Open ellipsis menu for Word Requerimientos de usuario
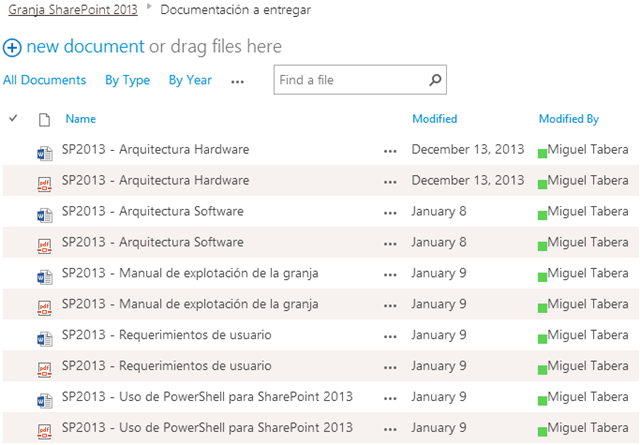Image resolution: width=640 pixels, height=445 pixels. coord(390,337)
